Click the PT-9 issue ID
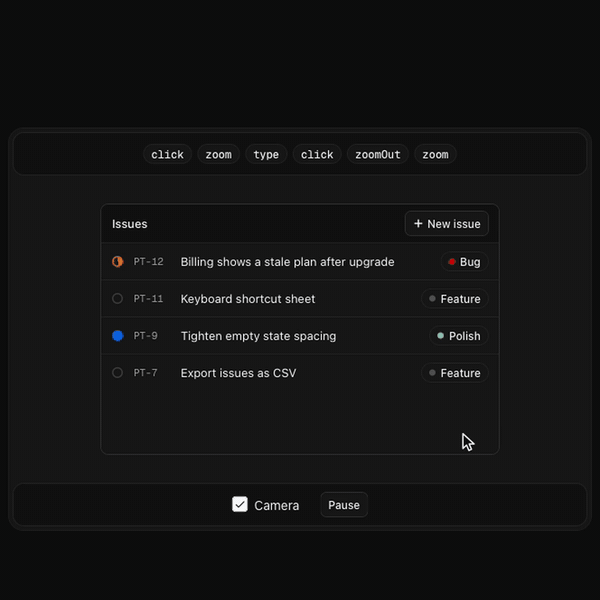600x600 pixels. point(145,336)
